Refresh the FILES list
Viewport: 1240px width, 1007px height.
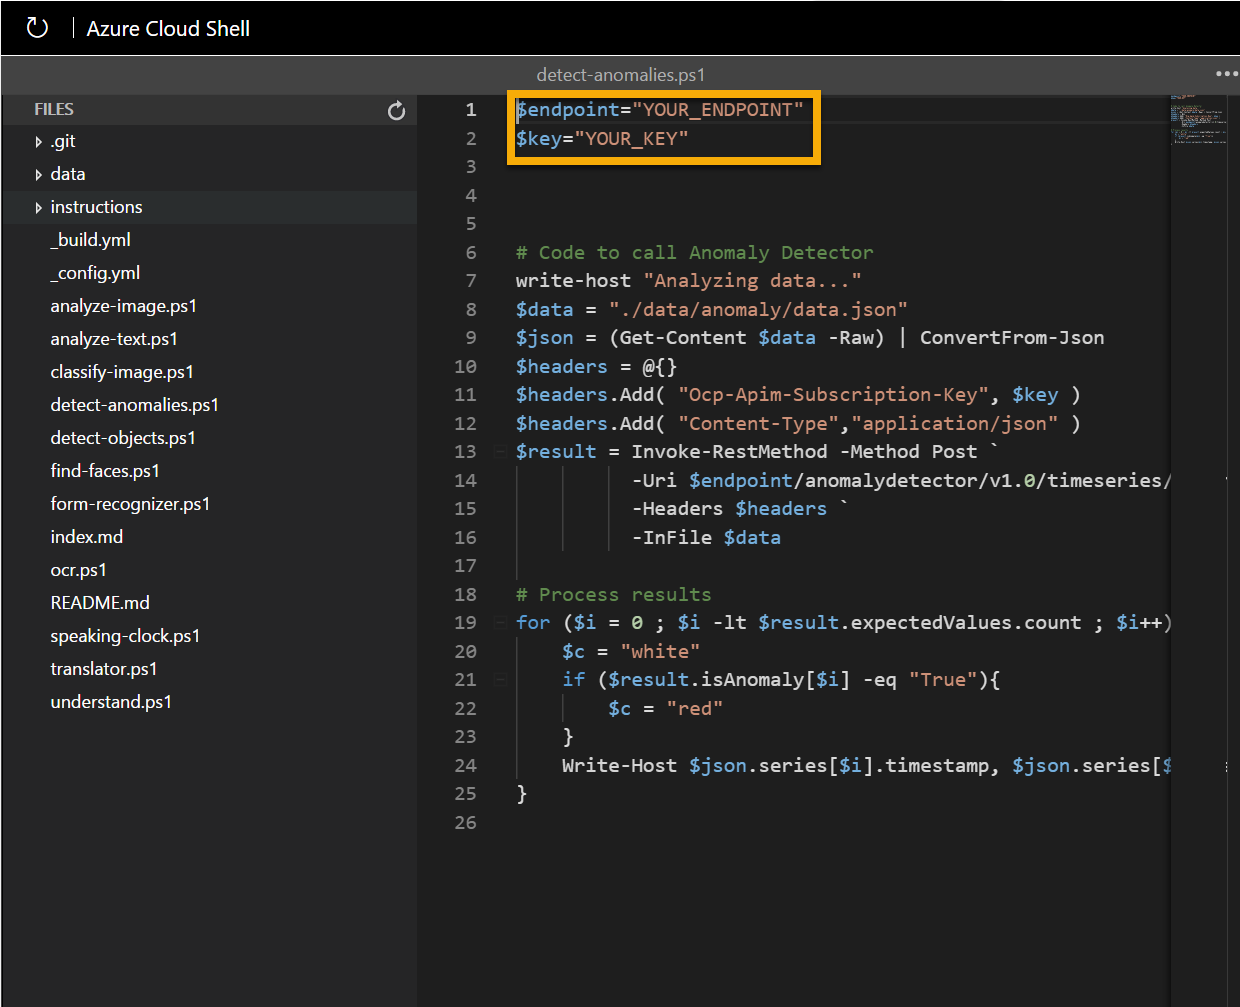pos(396,110)
